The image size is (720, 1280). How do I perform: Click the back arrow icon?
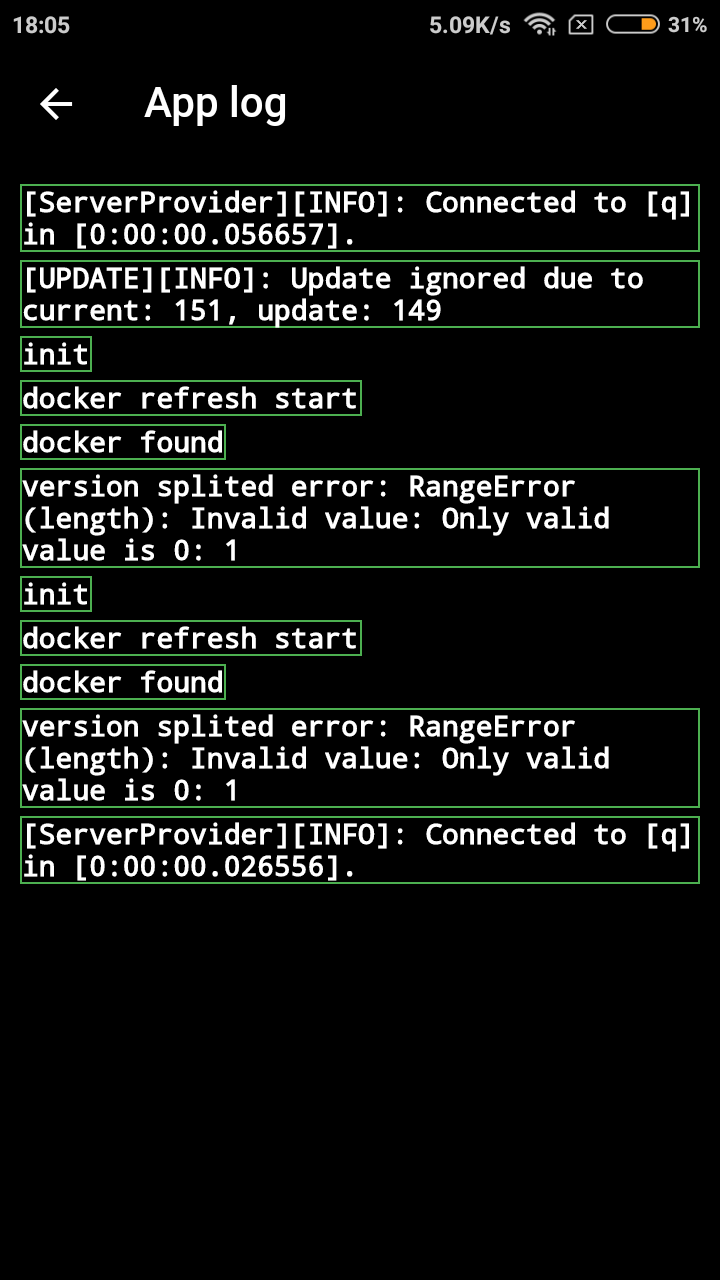click(x=55, y=101)
